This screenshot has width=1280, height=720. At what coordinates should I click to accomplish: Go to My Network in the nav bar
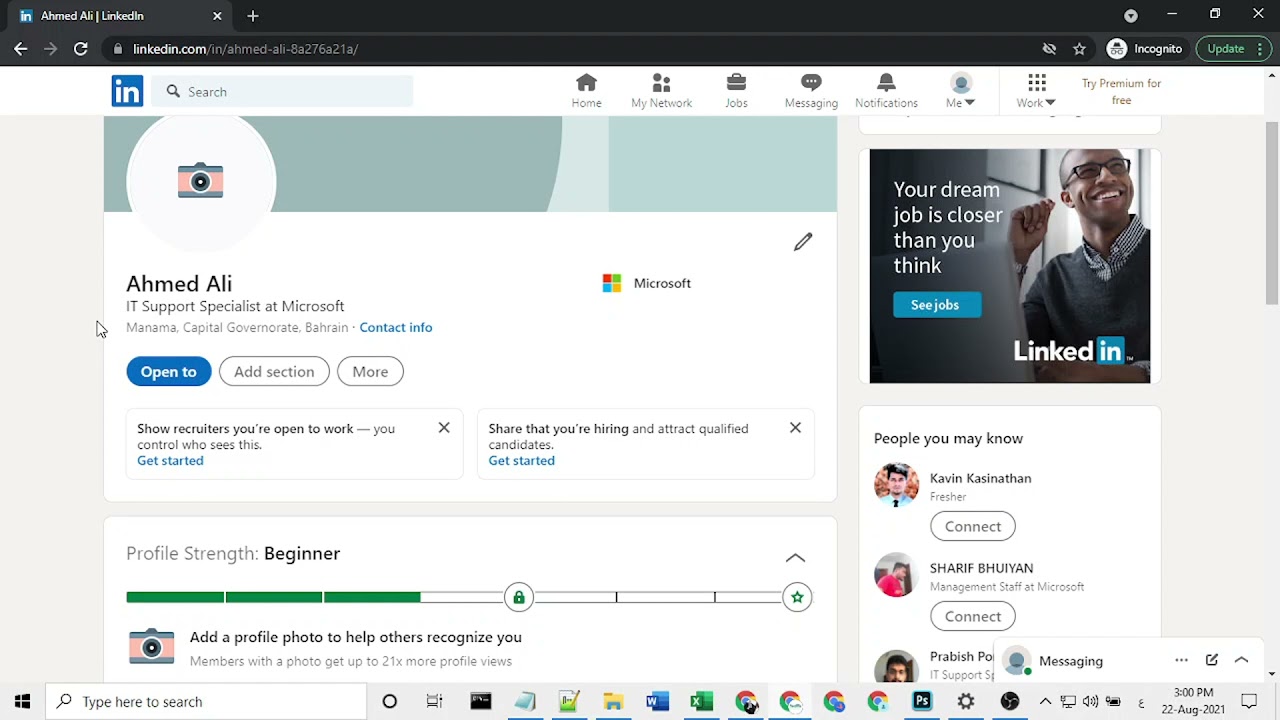661,91
